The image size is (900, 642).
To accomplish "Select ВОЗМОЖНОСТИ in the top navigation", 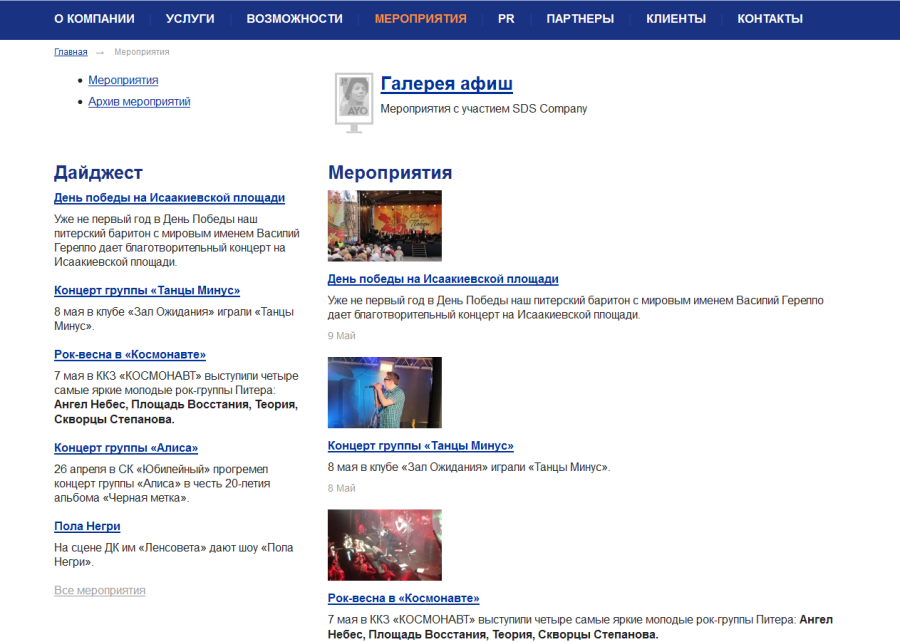I will coord(294,19).
